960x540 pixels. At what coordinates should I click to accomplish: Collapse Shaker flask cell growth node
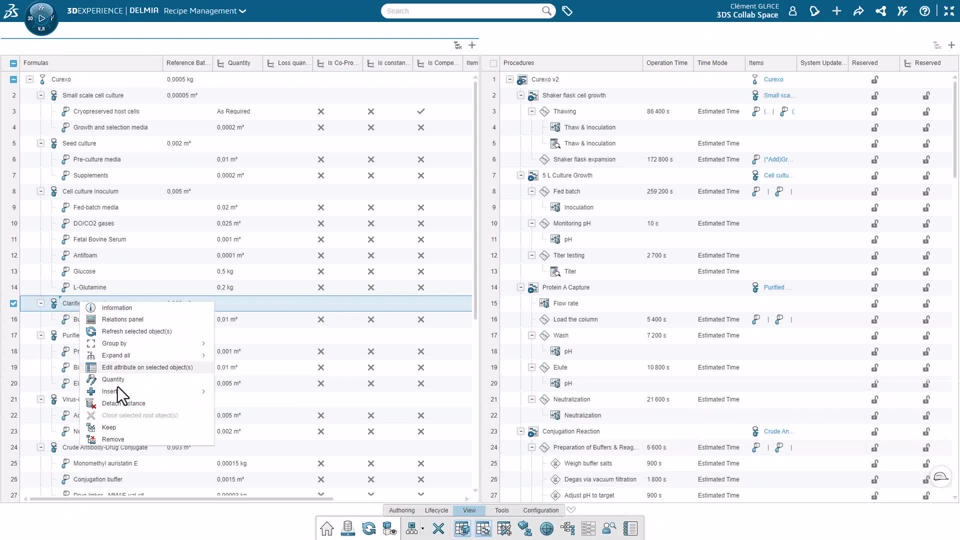click(520, 95)
